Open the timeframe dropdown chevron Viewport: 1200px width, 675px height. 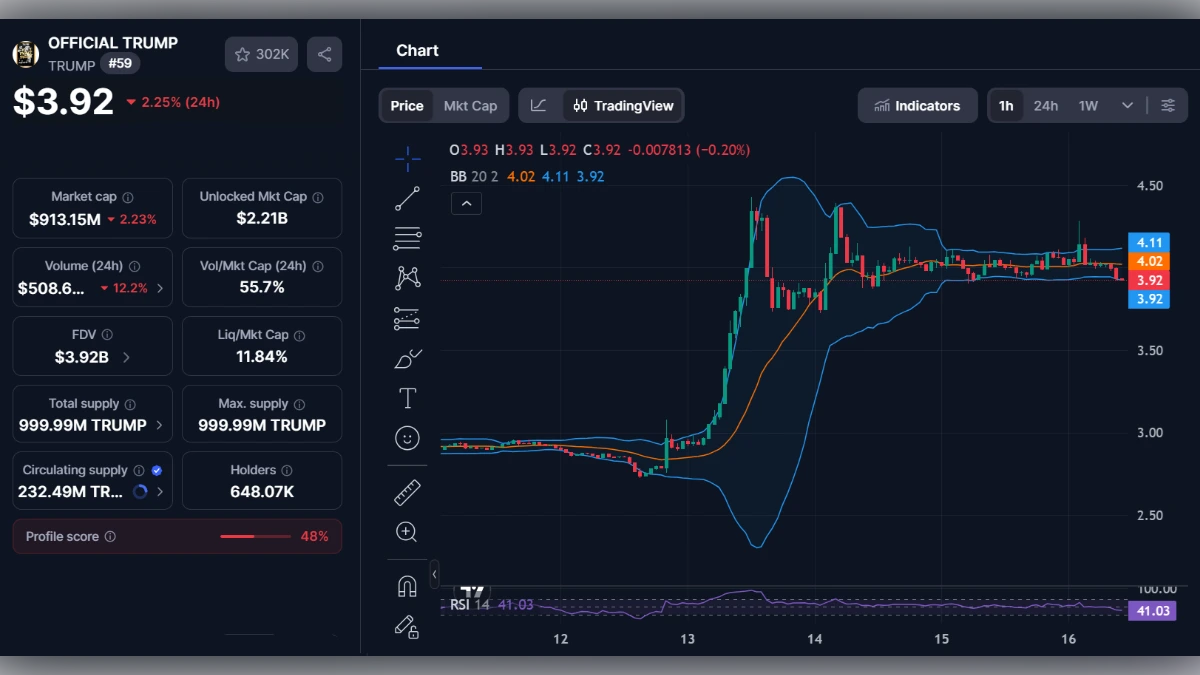[1125, 105]
